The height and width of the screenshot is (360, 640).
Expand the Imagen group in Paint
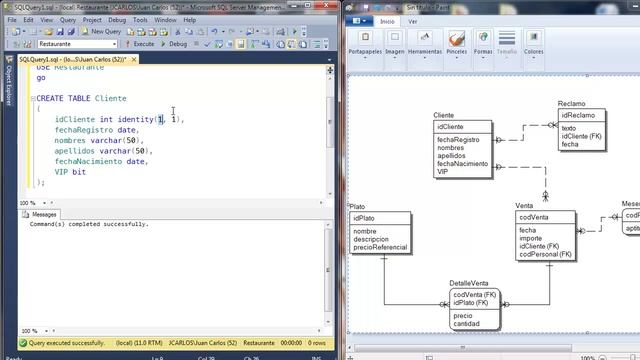pyautogui.click(x=394, y=58)
